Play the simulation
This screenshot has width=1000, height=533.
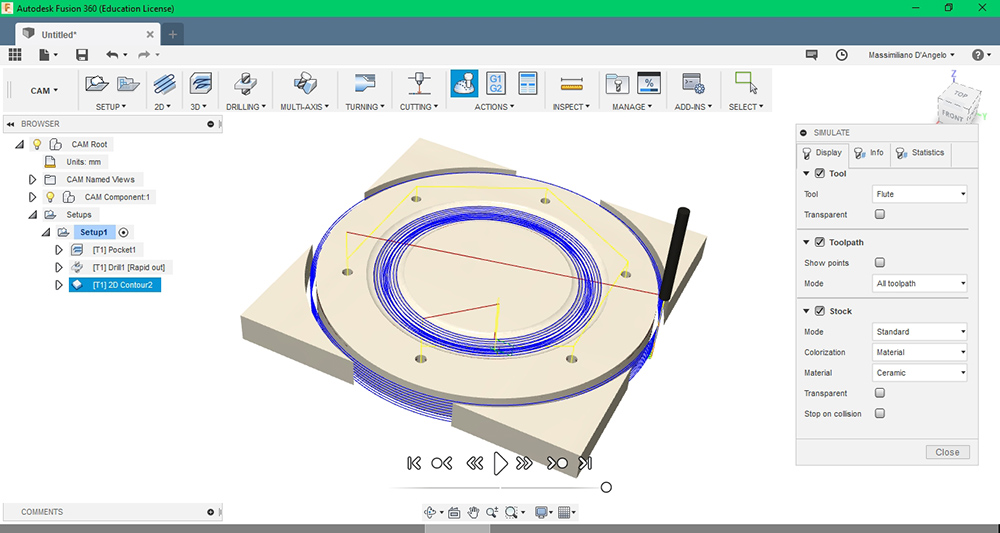(x=501, y=464)
